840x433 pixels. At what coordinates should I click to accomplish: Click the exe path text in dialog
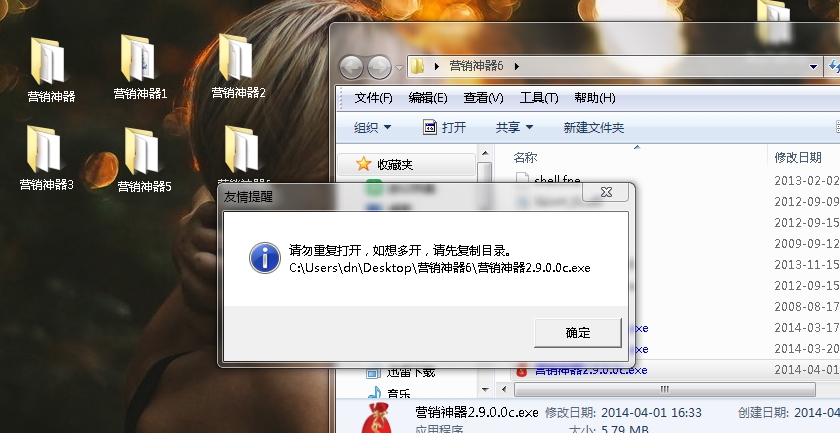(439, 267)
